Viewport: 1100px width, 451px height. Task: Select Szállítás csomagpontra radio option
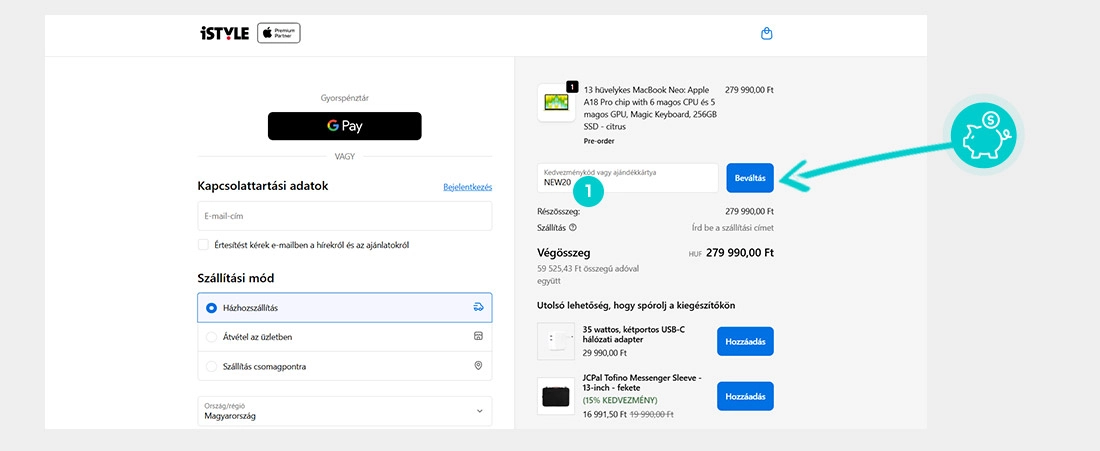[211, 367]
